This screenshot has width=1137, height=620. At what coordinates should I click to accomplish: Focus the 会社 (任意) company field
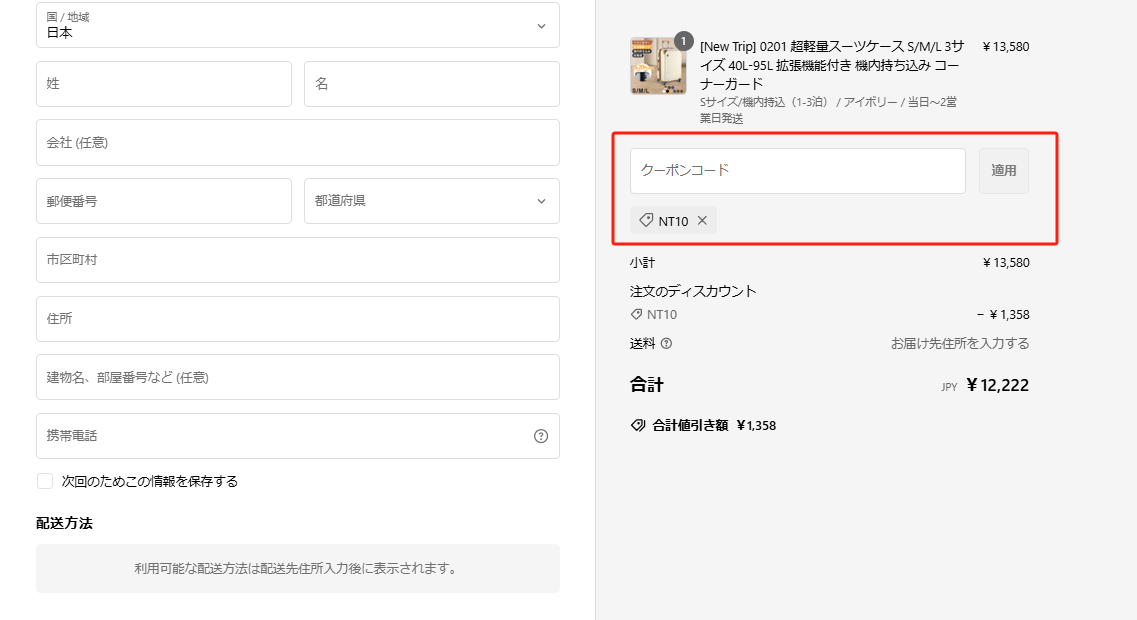[297, 143]
